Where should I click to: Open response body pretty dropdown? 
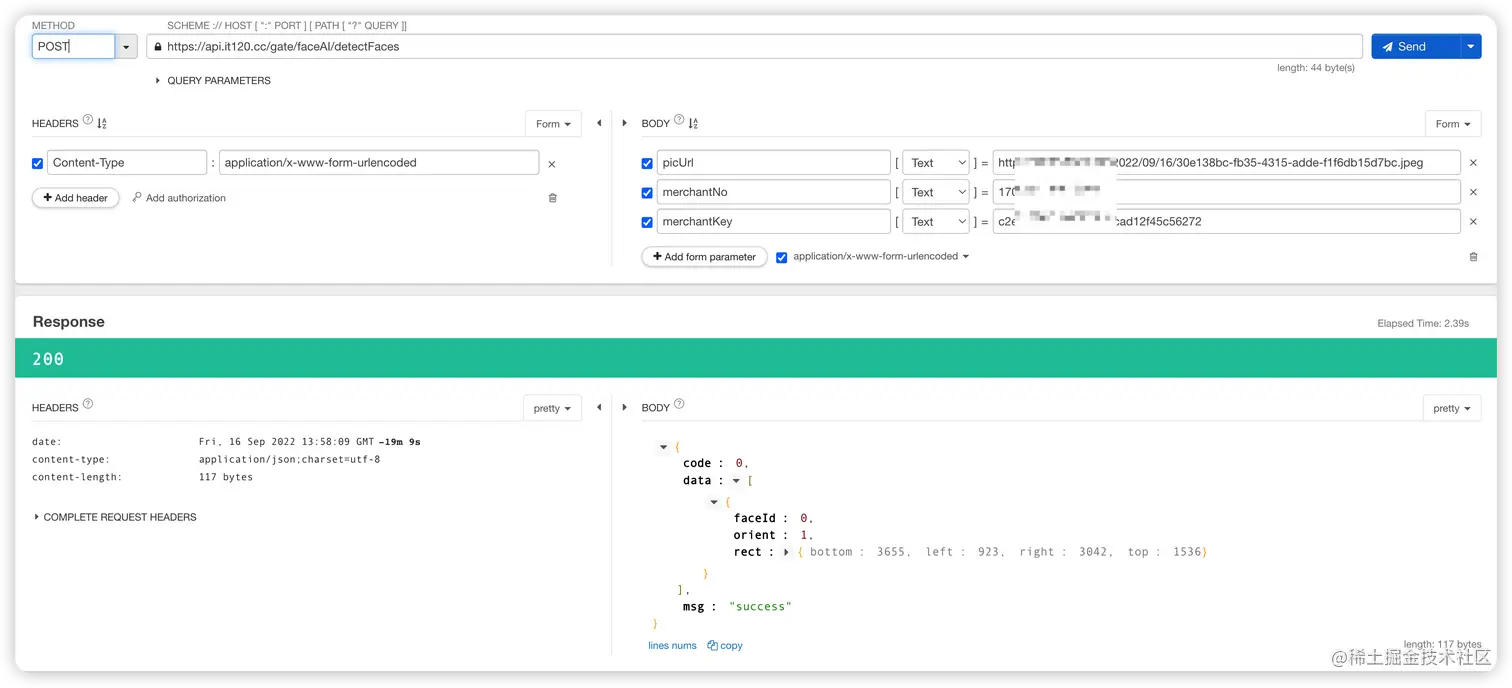point(1452,408)
